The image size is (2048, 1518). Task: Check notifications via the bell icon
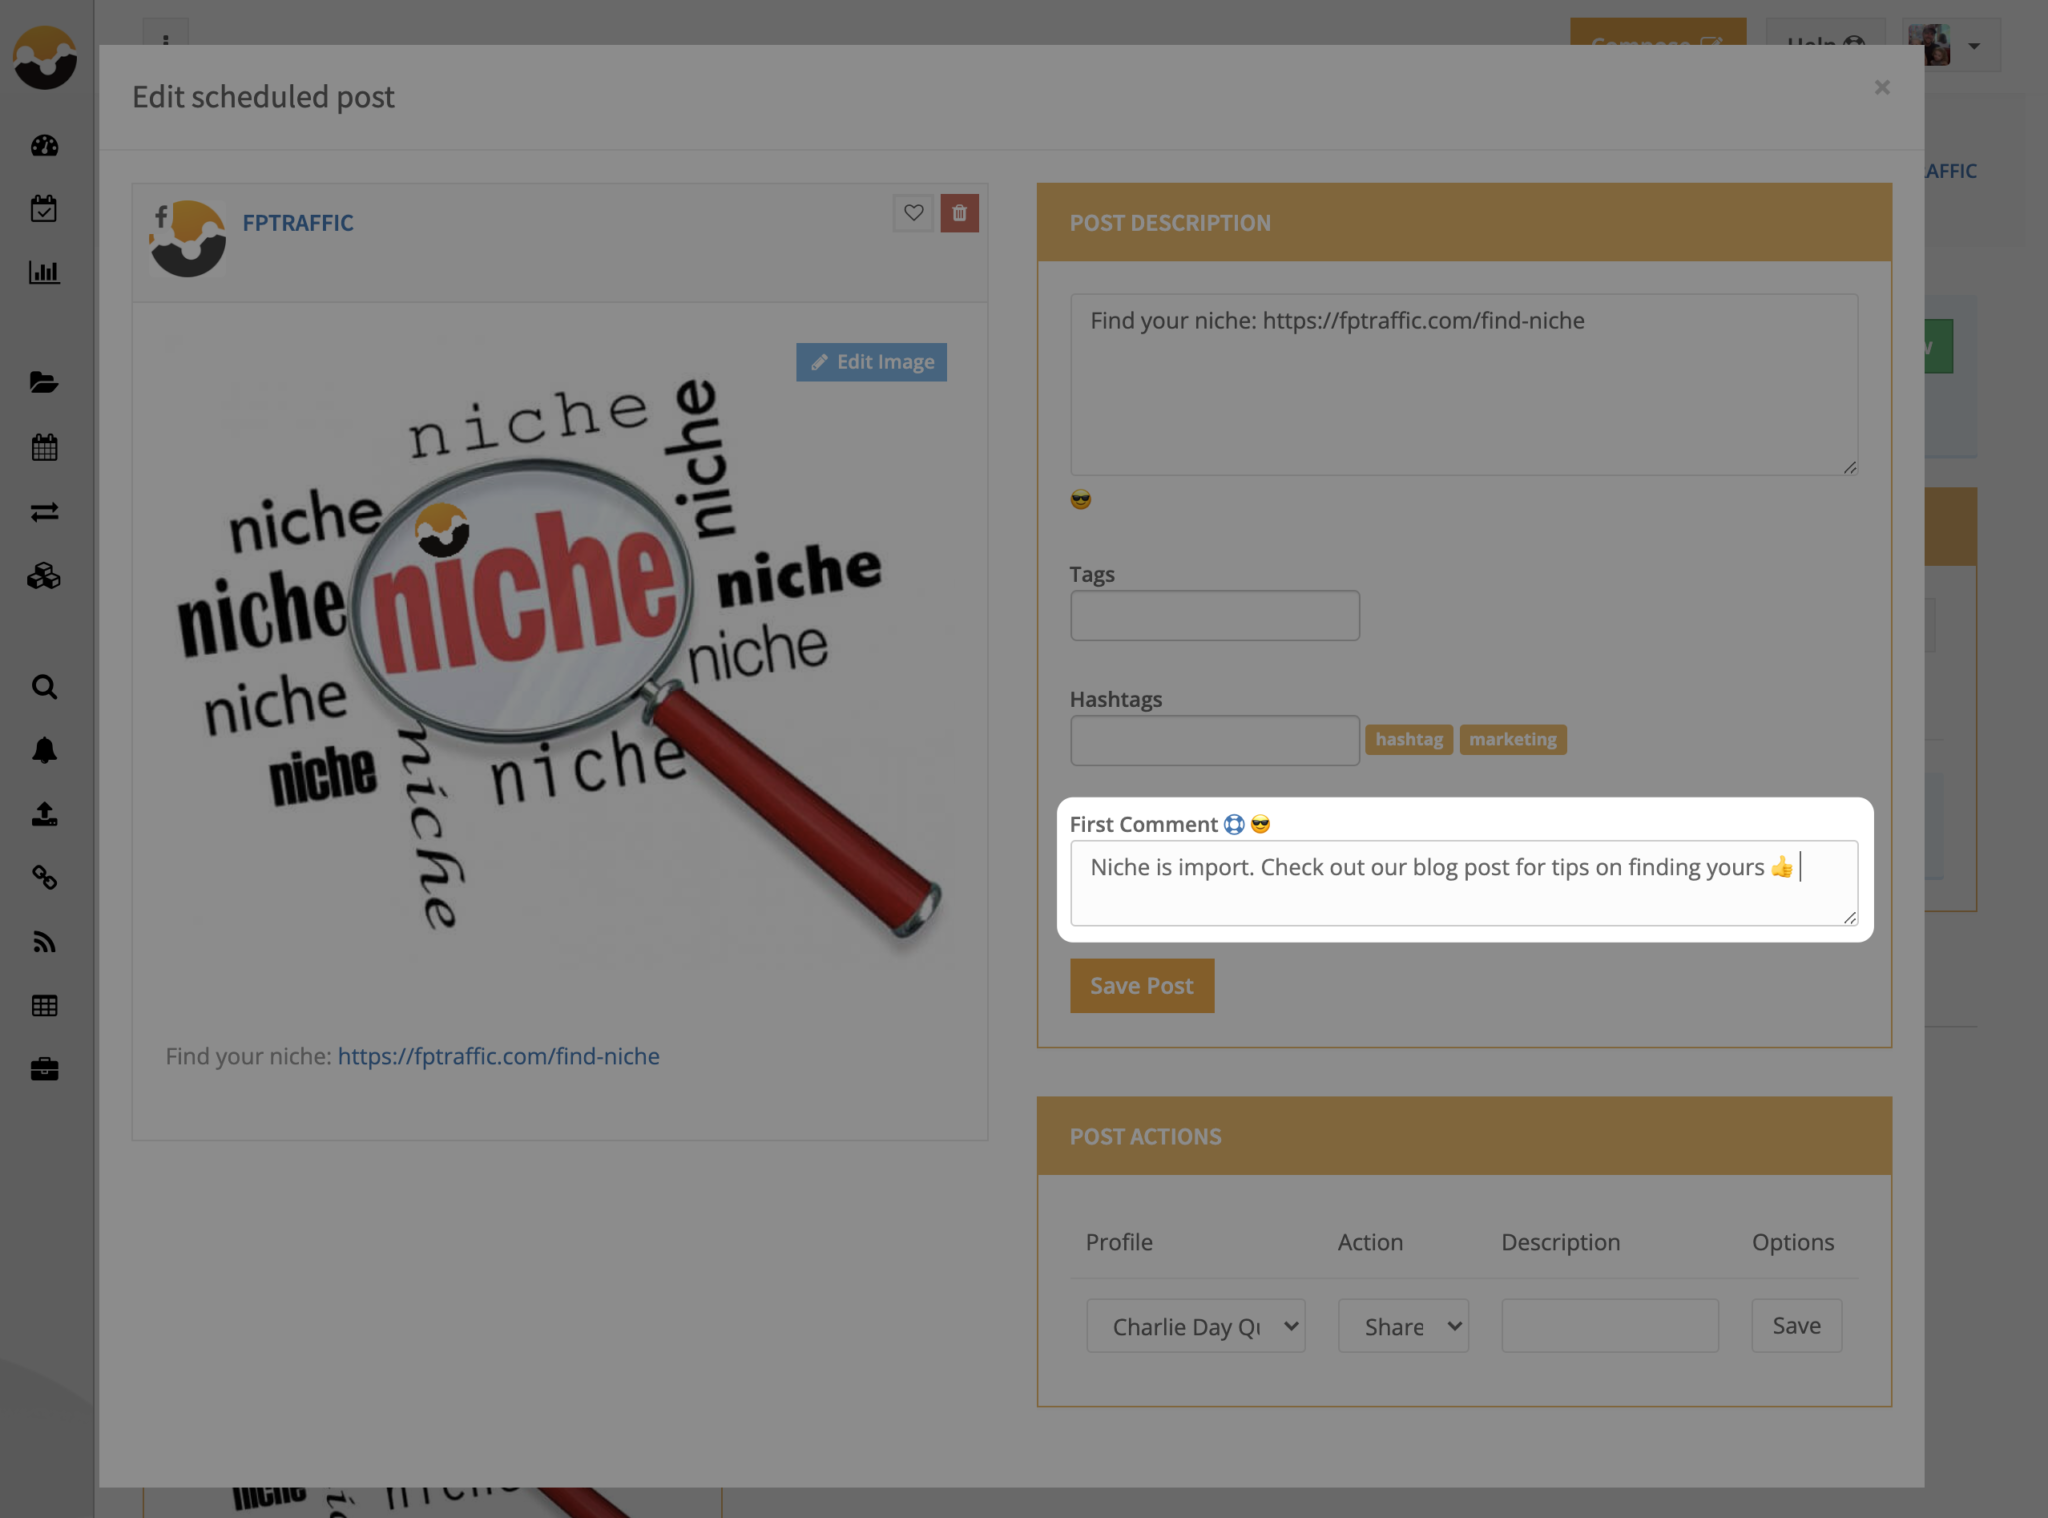tap(44, 751)
